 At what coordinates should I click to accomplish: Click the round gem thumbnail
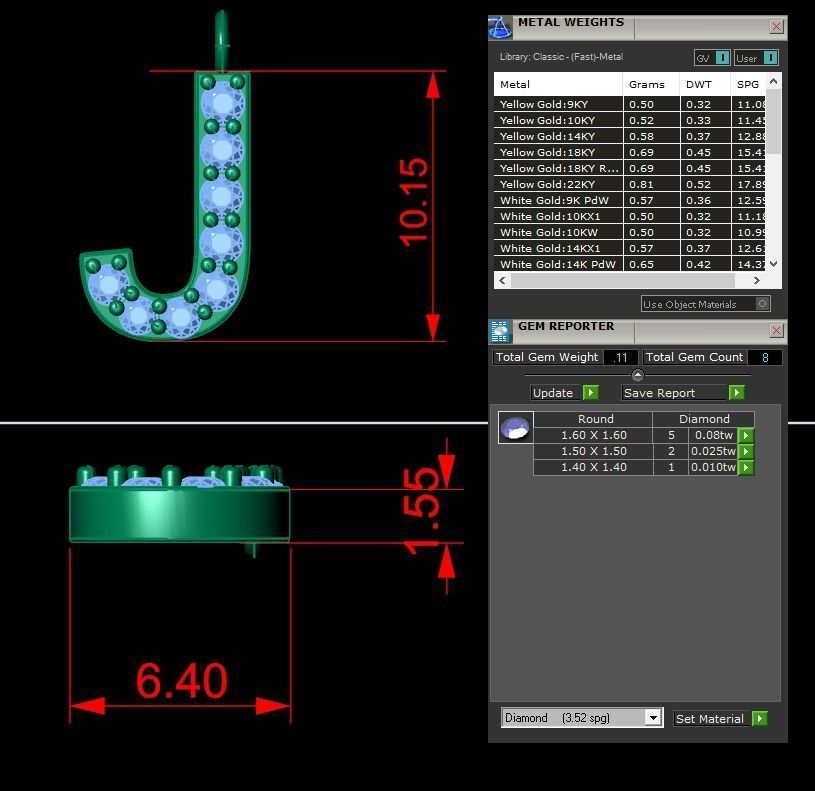[x=515, y=428]
